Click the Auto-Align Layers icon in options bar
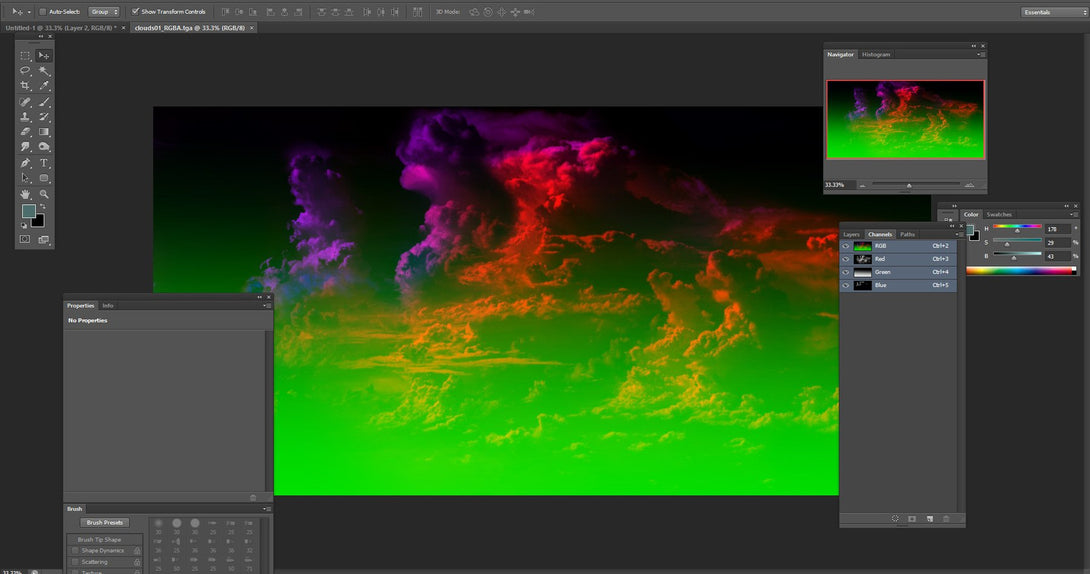 417,12
